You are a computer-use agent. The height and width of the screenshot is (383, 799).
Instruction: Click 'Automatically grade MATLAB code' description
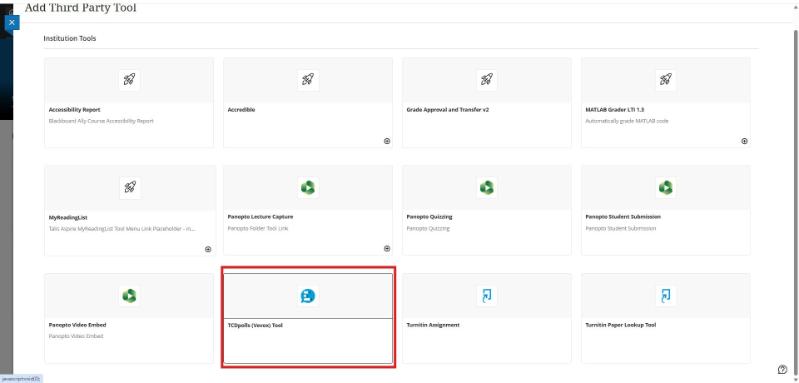(627, 121)
